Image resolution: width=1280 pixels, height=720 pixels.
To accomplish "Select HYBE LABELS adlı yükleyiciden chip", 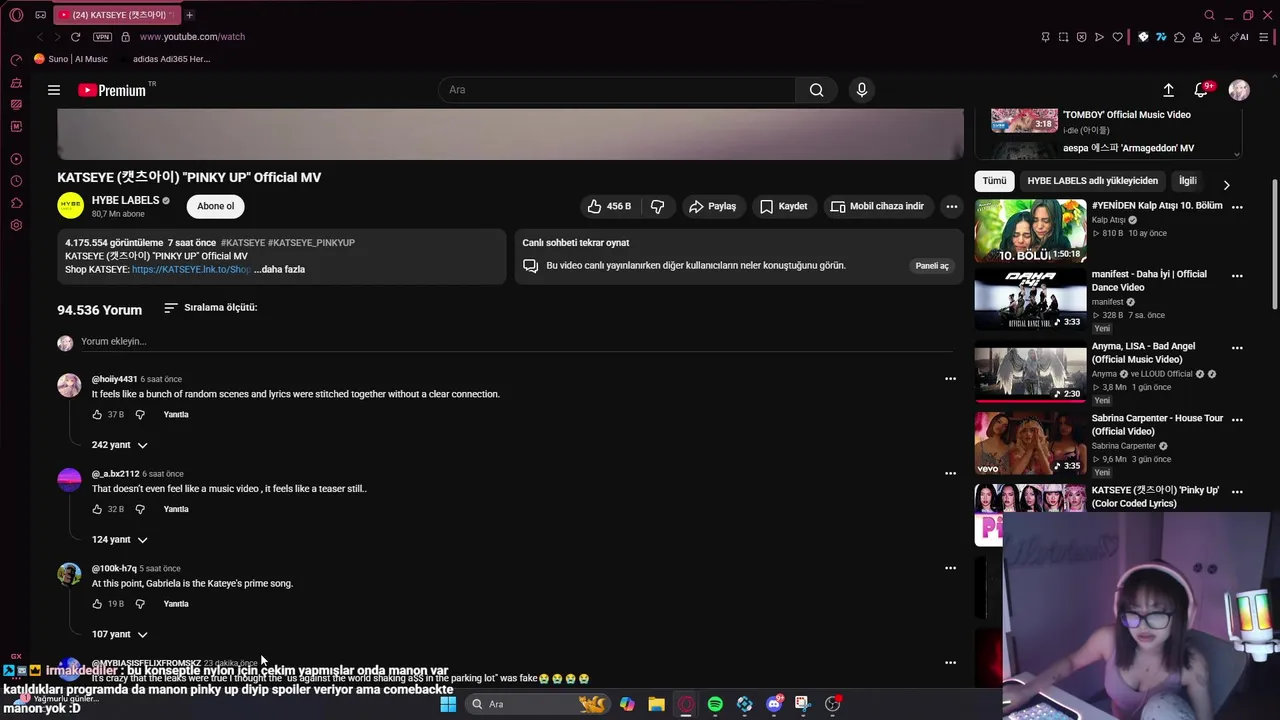I will pyautogui.click(x=1092, y=181).
